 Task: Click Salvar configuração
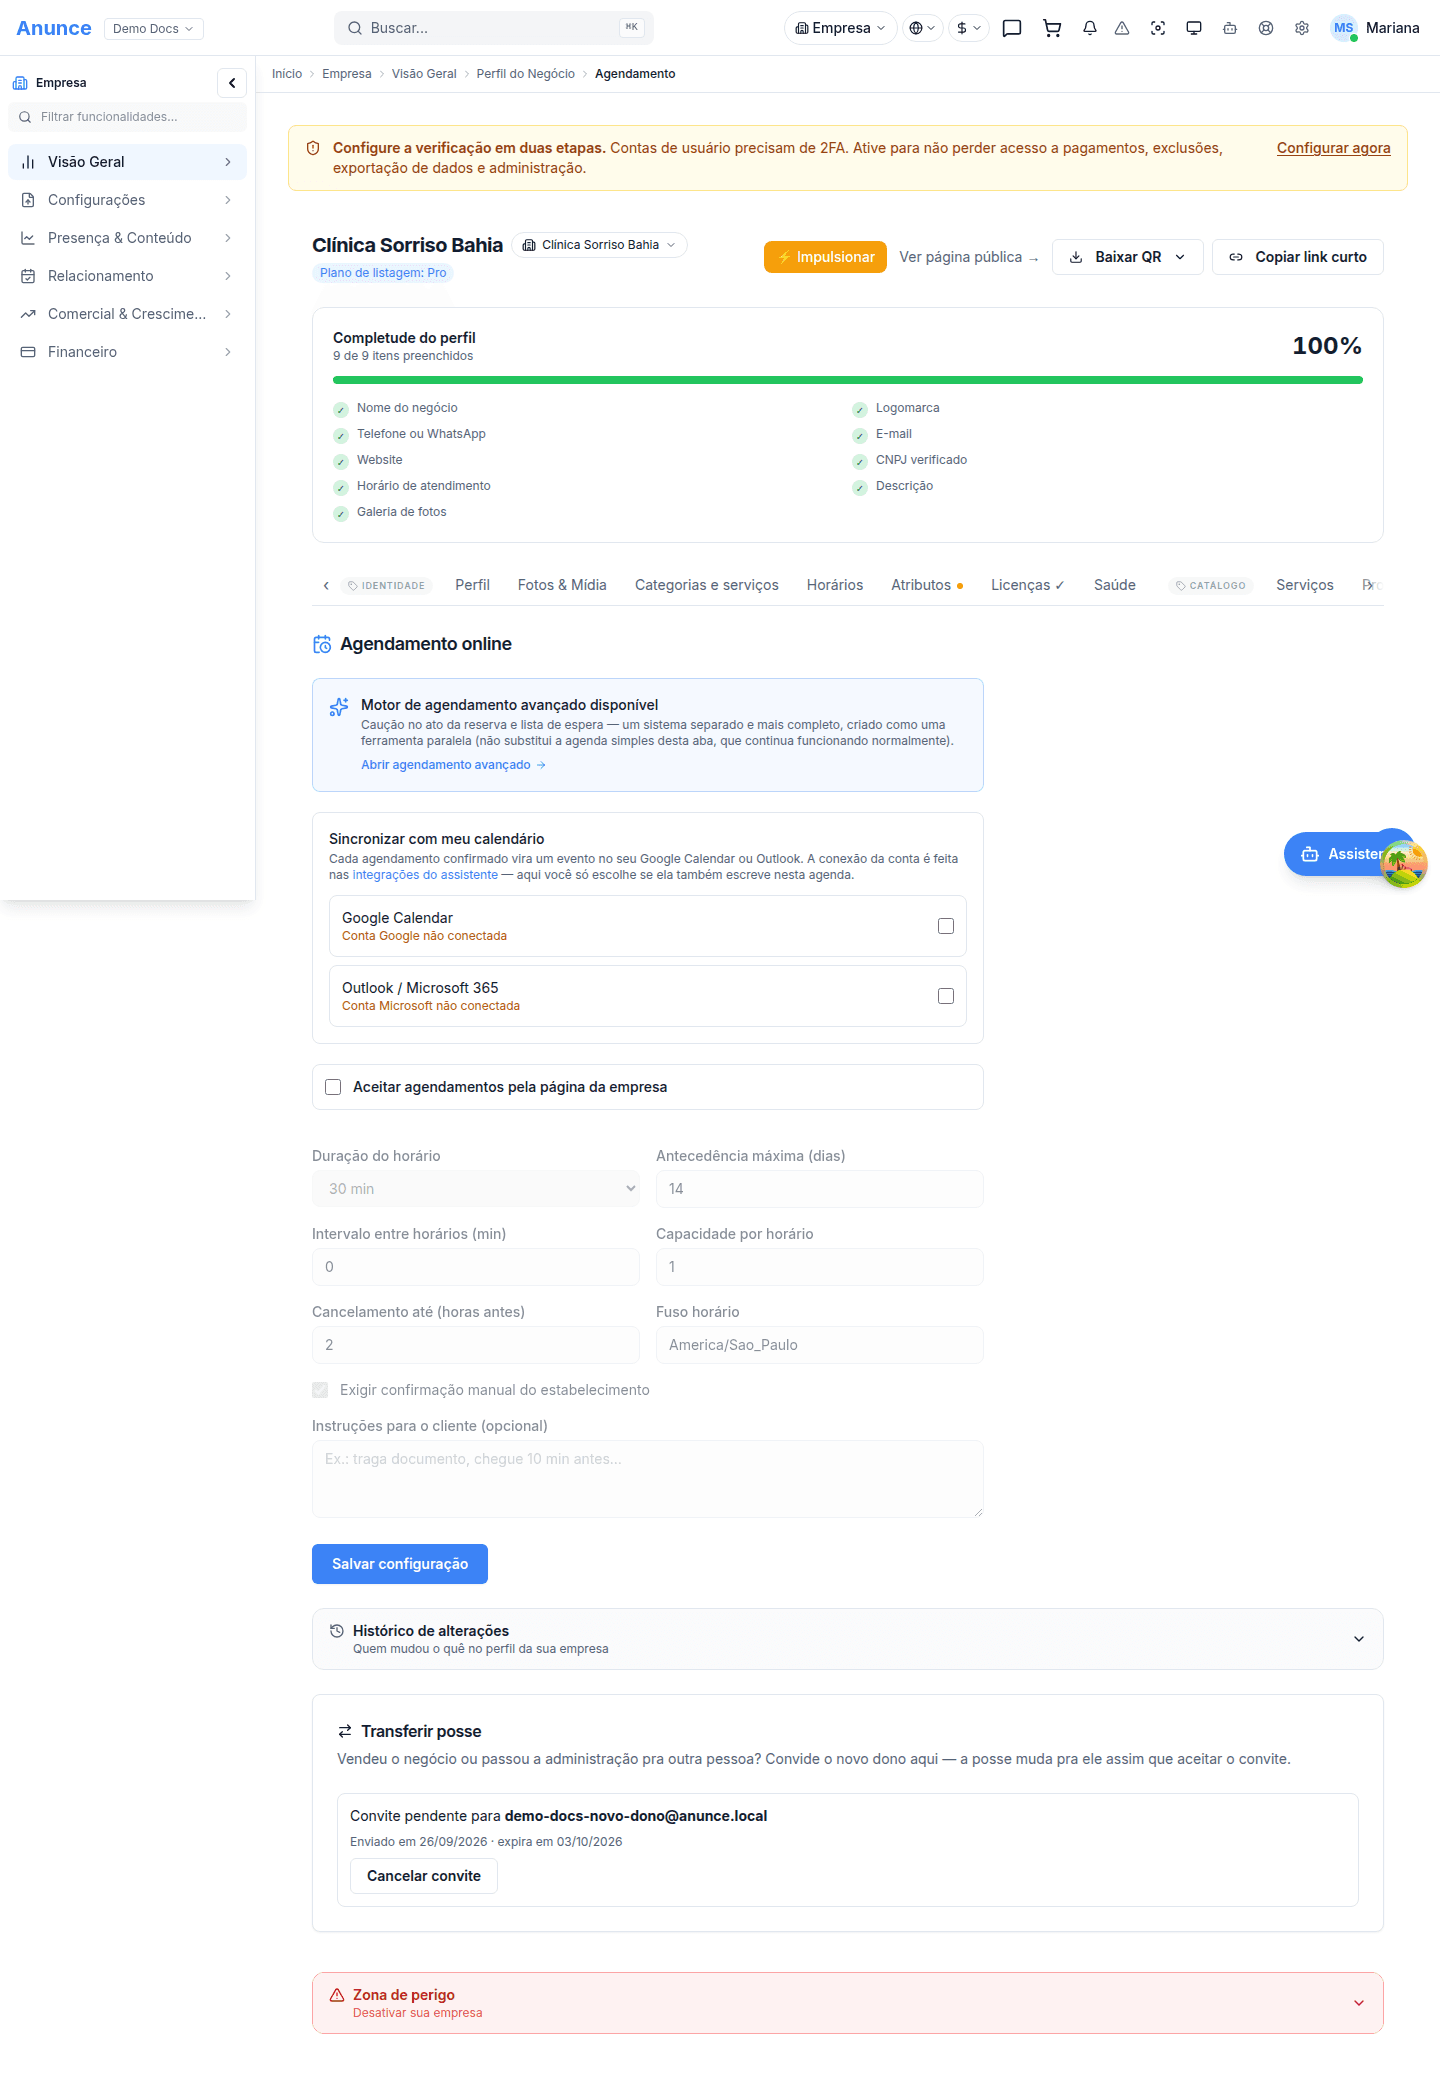pos(400,1564)
